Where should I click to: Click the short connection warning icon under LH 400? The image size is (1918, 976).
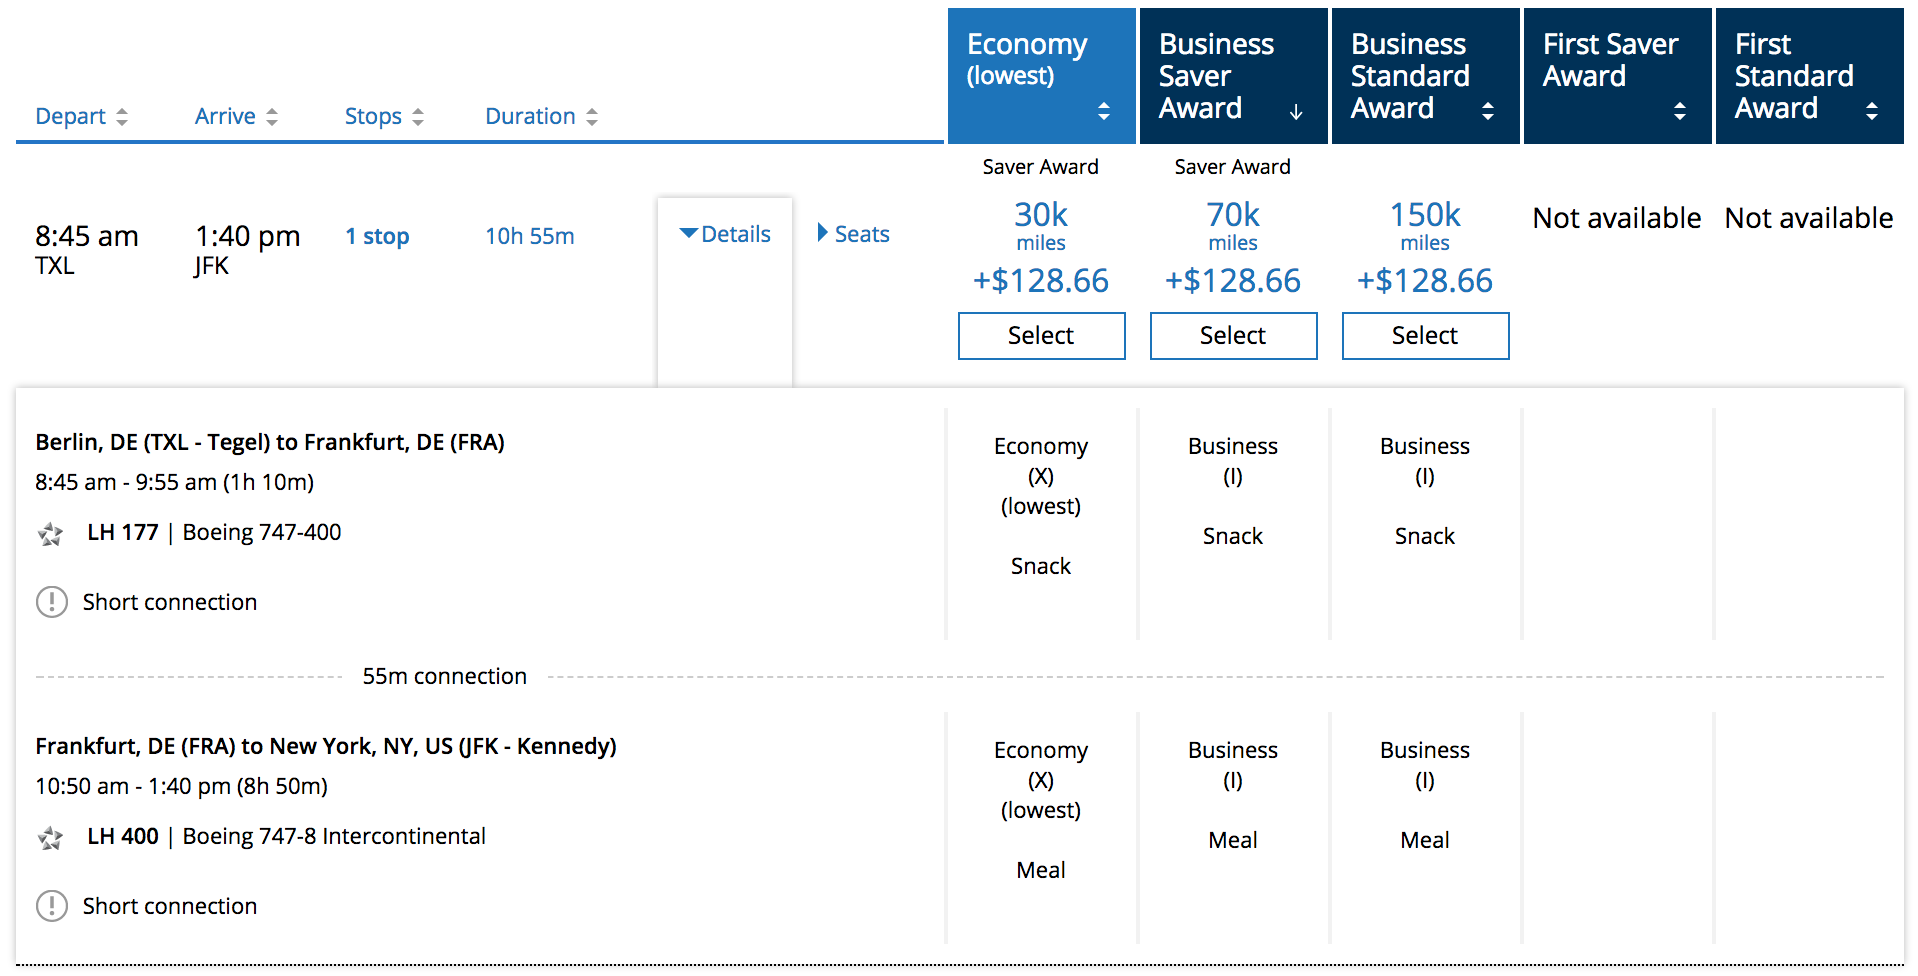(x=52, y=906)
